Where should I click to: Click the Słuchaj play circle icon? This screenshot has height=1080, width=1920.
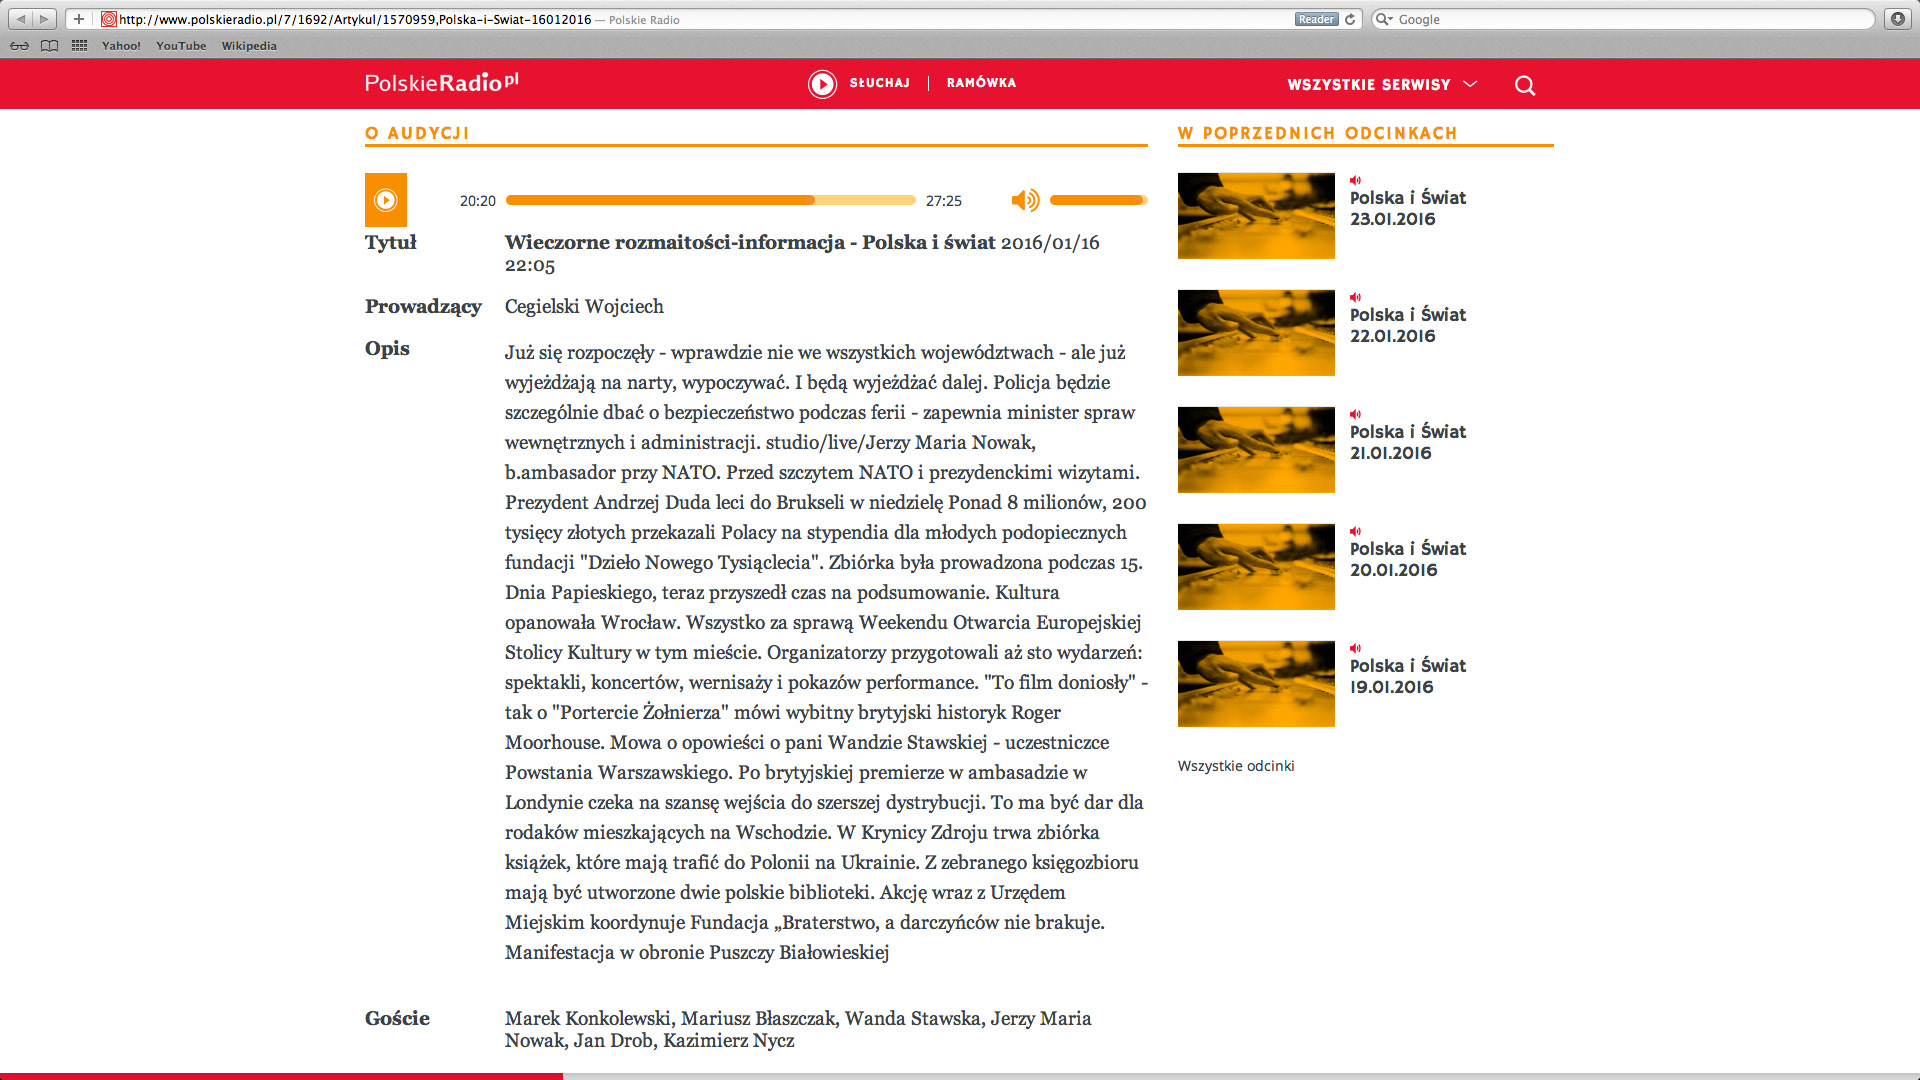[x=822, y=84]
